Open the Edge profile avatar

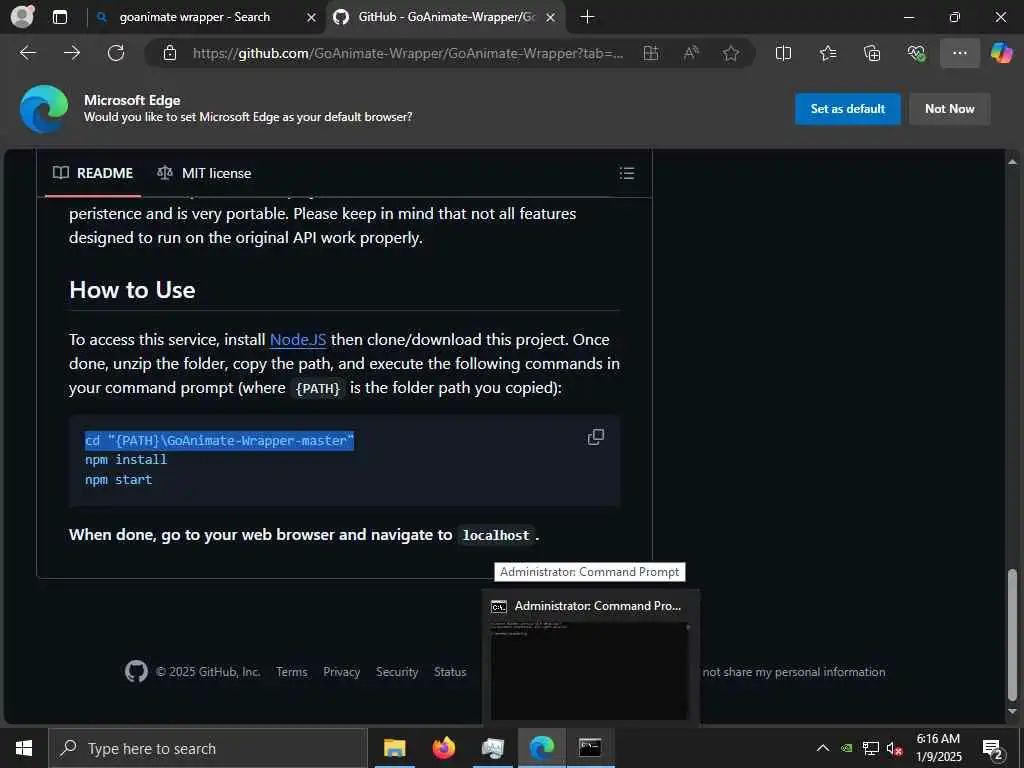pyautogui.click(x=23, y=16)
